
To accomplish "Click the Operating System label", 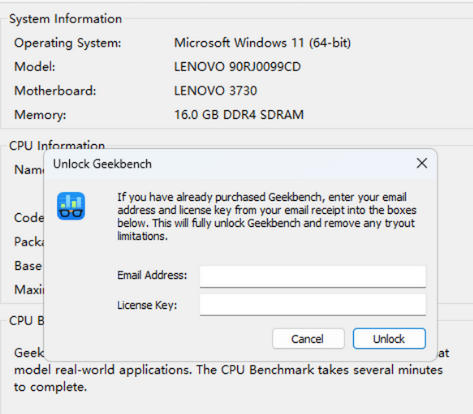I will pyautogui.click(x=68, y=43).
